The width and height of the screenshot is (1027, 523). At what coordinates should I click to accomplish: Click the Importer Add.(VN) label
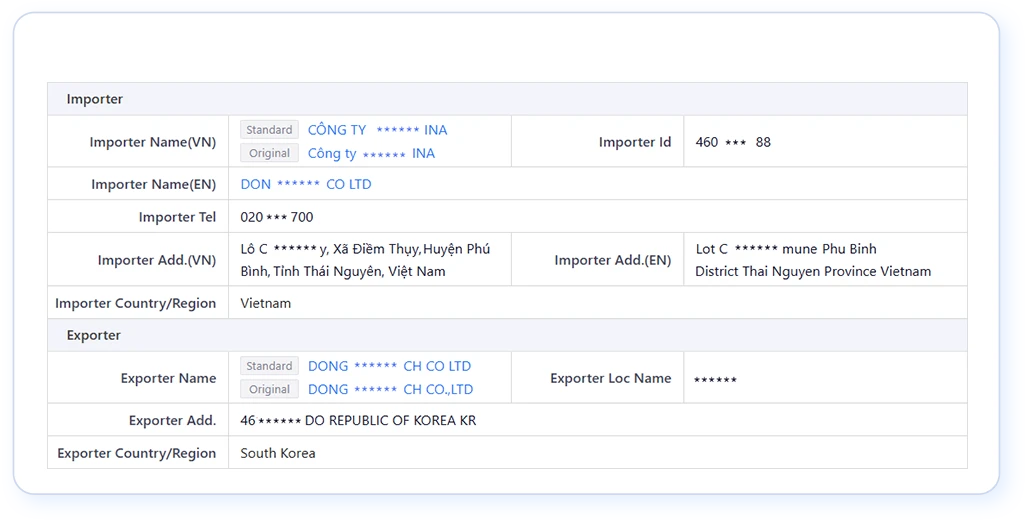click(x=157, y=260)
